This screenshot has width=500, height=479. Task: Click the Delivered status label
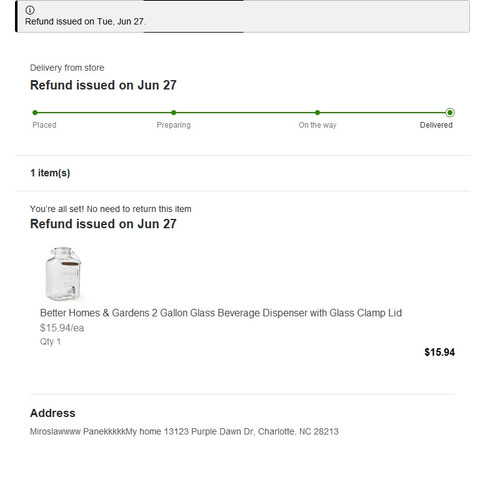click(436, 125)
